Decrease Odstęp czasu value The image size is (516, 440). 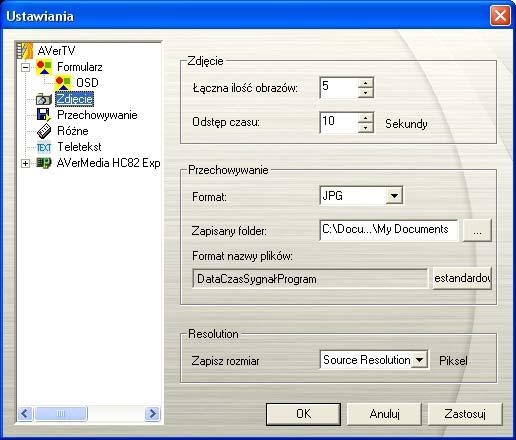click(366, 128)
